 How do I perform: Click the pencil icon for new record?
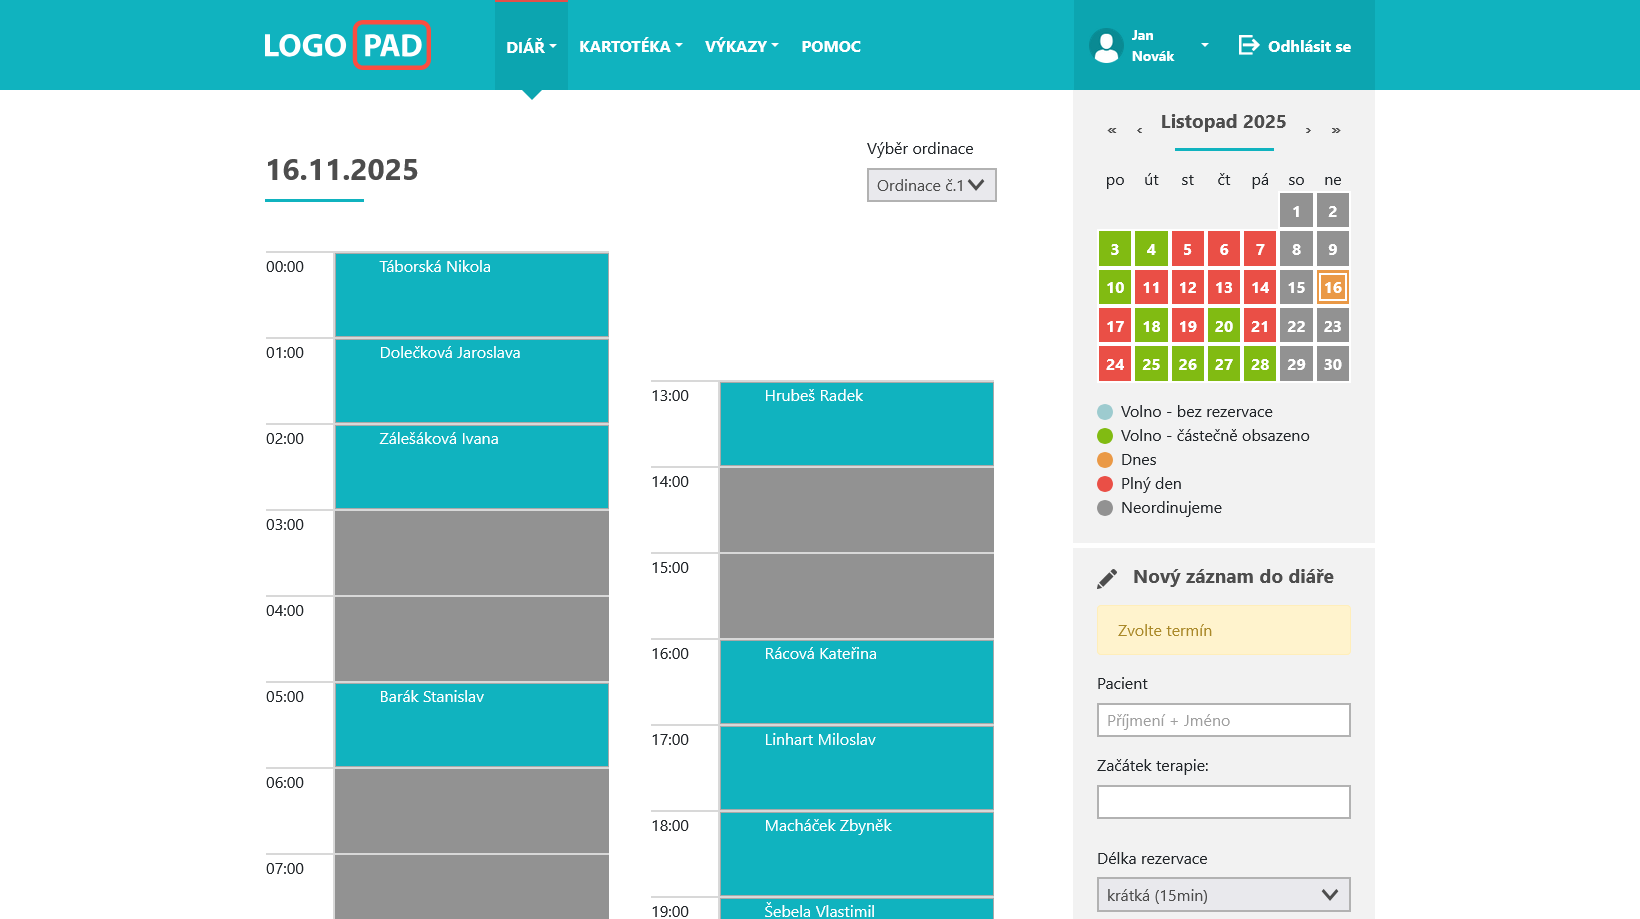click(x=1107, y=578)
